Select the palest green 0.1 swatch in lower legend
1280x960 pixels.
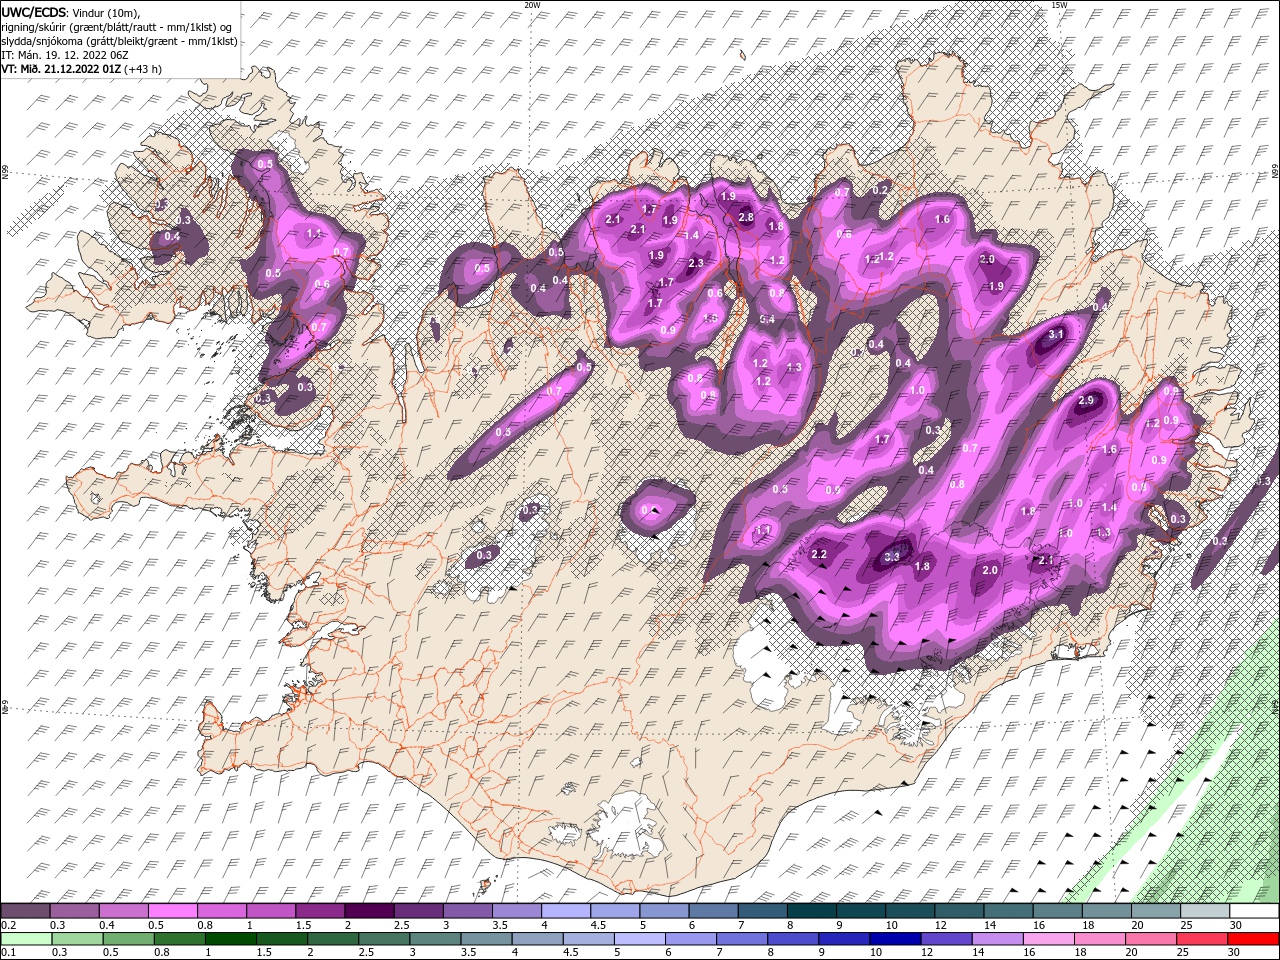pos(25,939)
